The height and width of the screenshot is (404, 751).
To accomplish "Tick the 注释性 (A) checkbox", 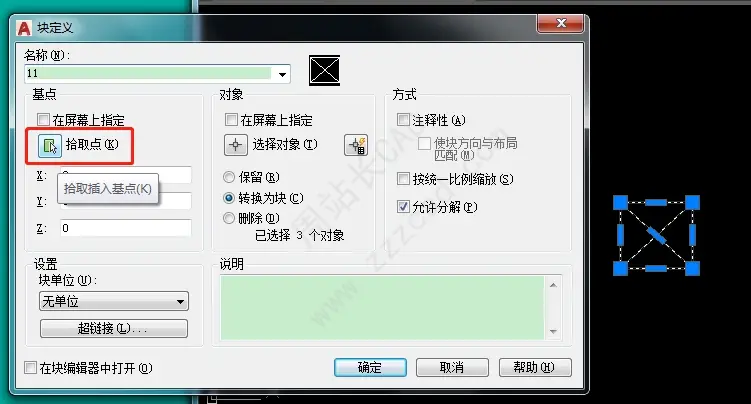I will [x=403, y=119].
